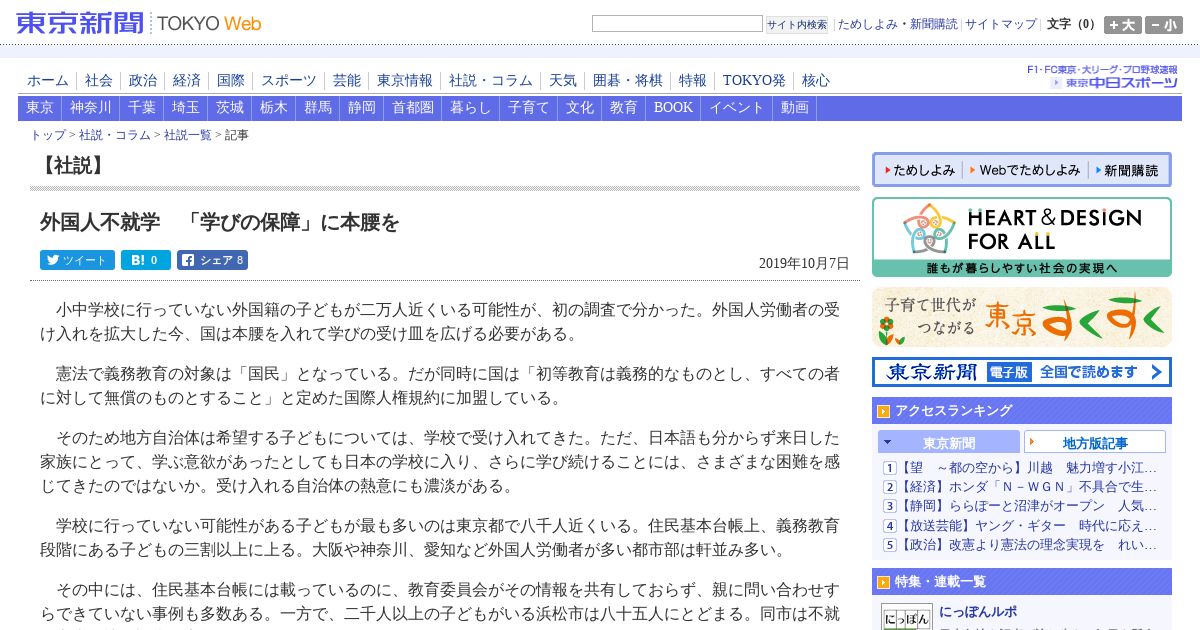Image resolution: width=1200 pixels, height=630 pixels.
Task: Open ranking item 5 about 改憲
Action: click(1029, 545)
